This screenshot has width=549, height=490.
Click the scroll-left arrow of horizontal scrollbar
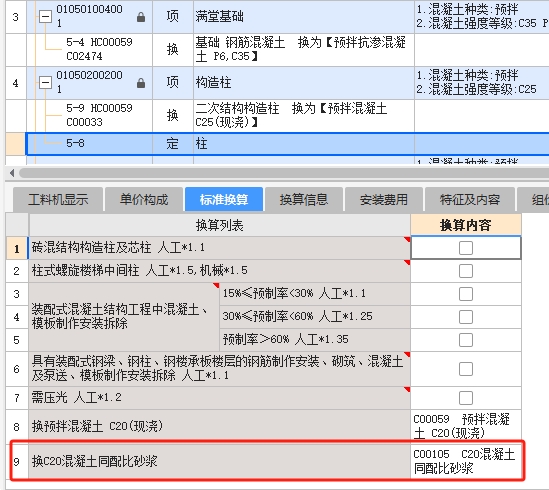tap(12, 173)
